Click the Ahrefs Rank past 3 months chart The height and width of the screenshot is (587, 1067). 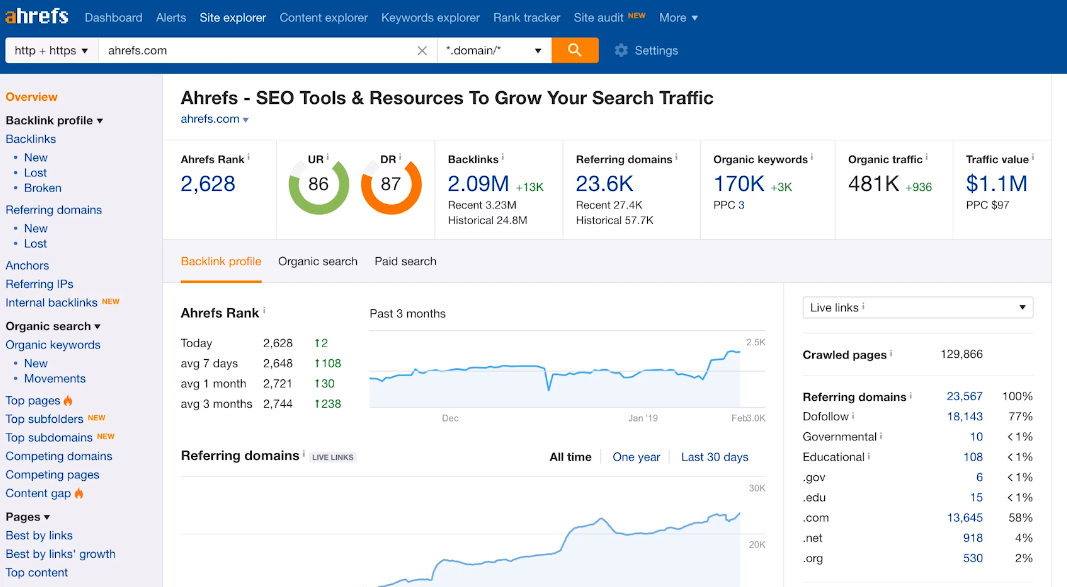coord(568,371)
